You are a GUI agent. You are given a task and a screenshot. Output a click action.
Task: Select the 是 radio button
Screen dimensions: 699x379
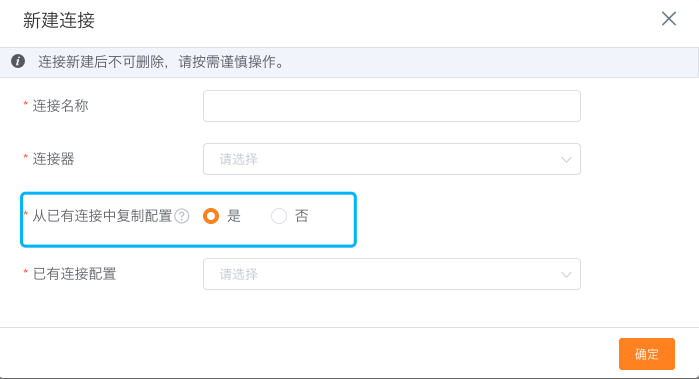click(x=211, y=216)
